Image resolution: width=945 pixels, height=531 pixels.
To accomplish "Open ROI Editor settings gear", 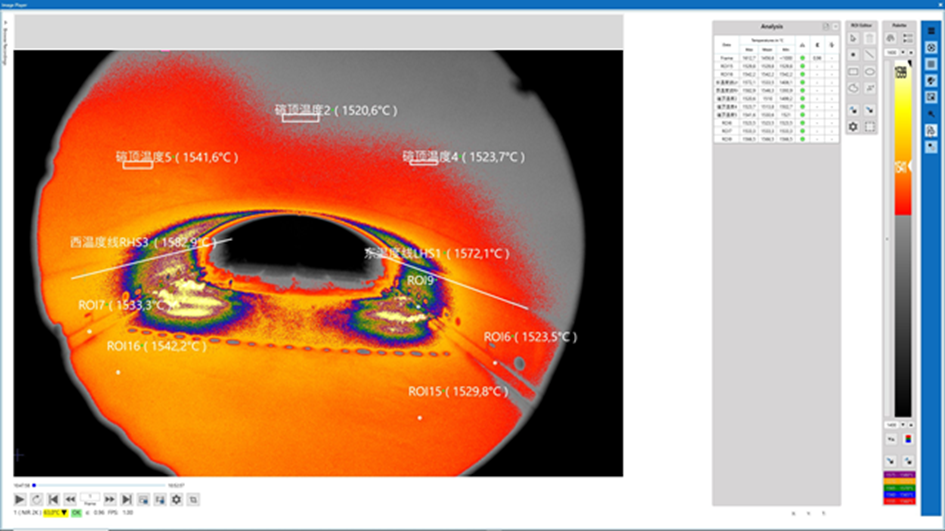I will point(853,127).
